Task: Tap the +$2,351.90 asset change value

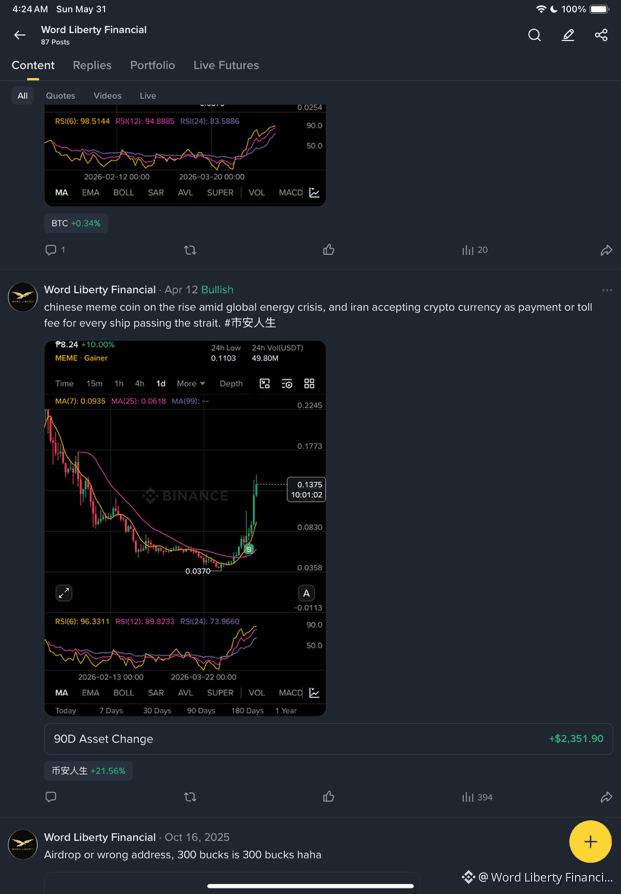Action: (576, 739)
